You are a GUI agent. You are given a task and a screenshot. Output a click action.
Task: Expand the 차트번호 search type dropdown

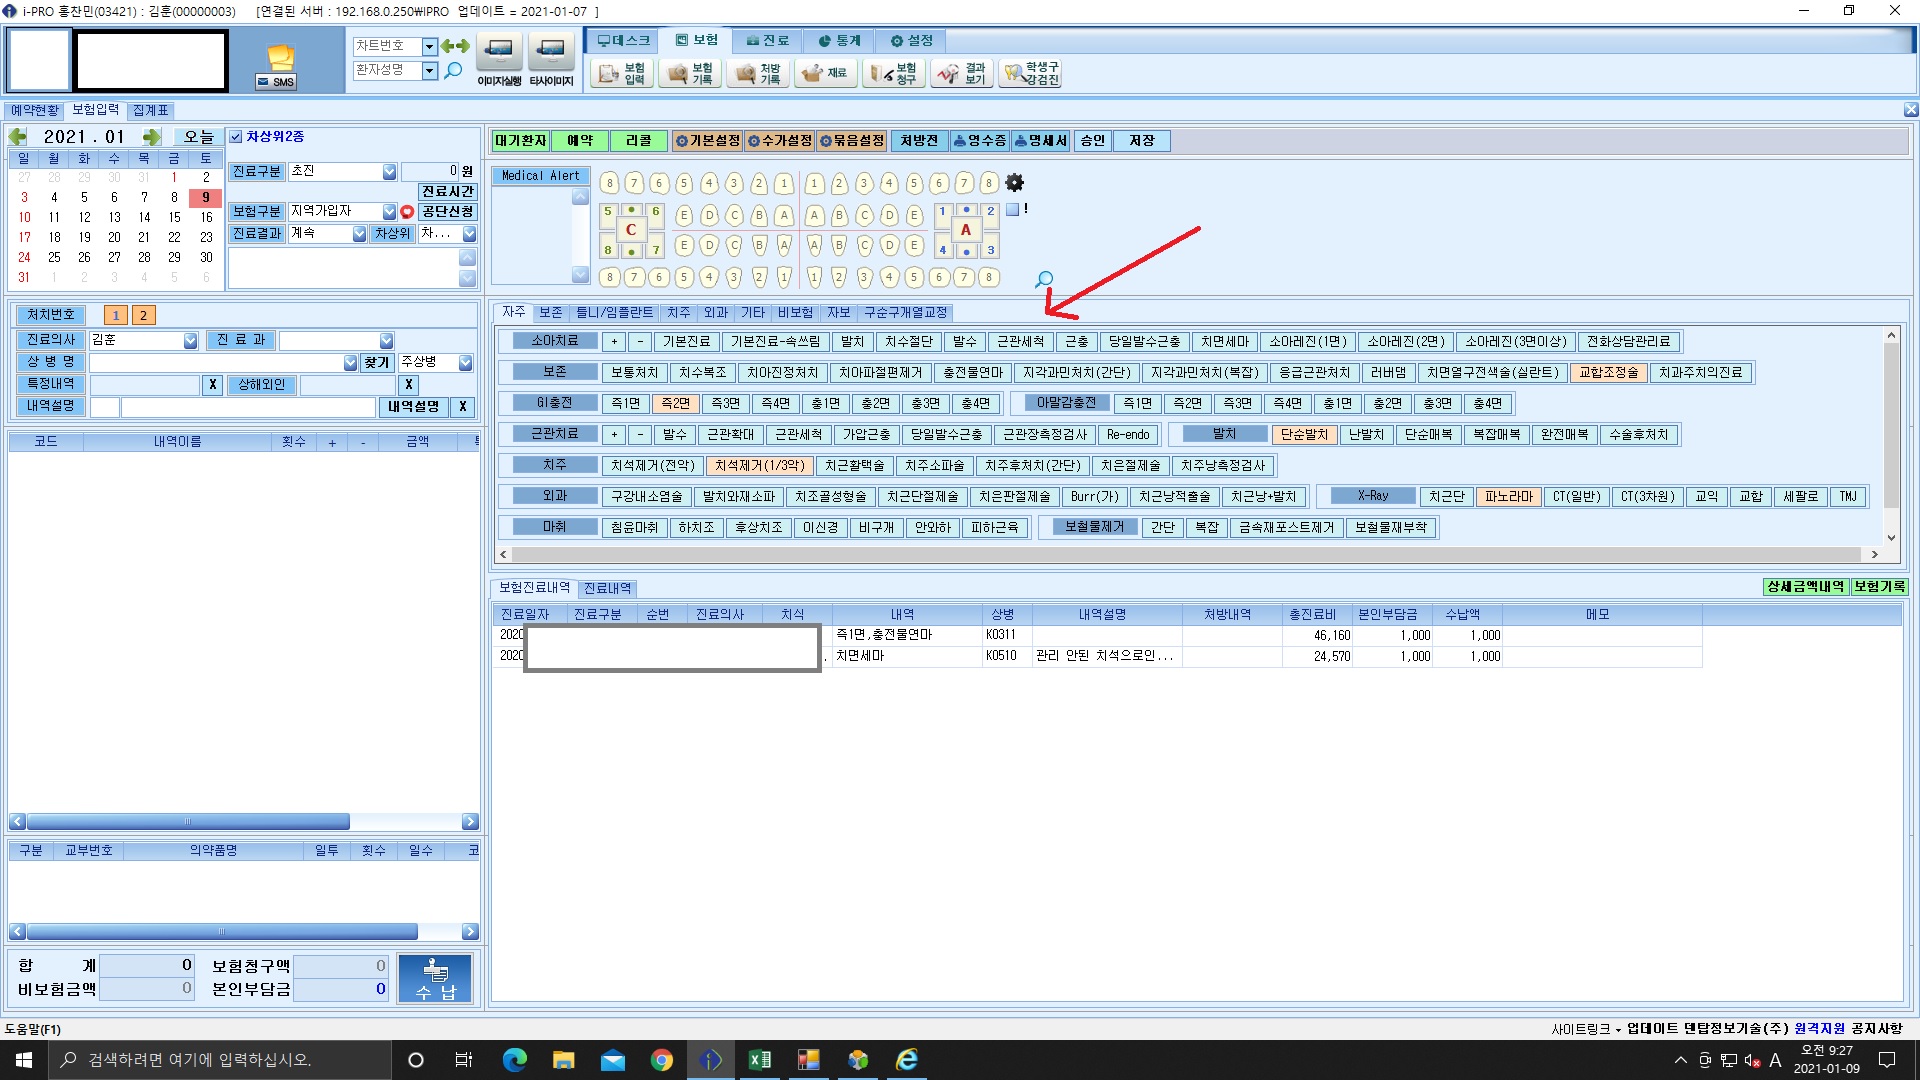point(429,46)
